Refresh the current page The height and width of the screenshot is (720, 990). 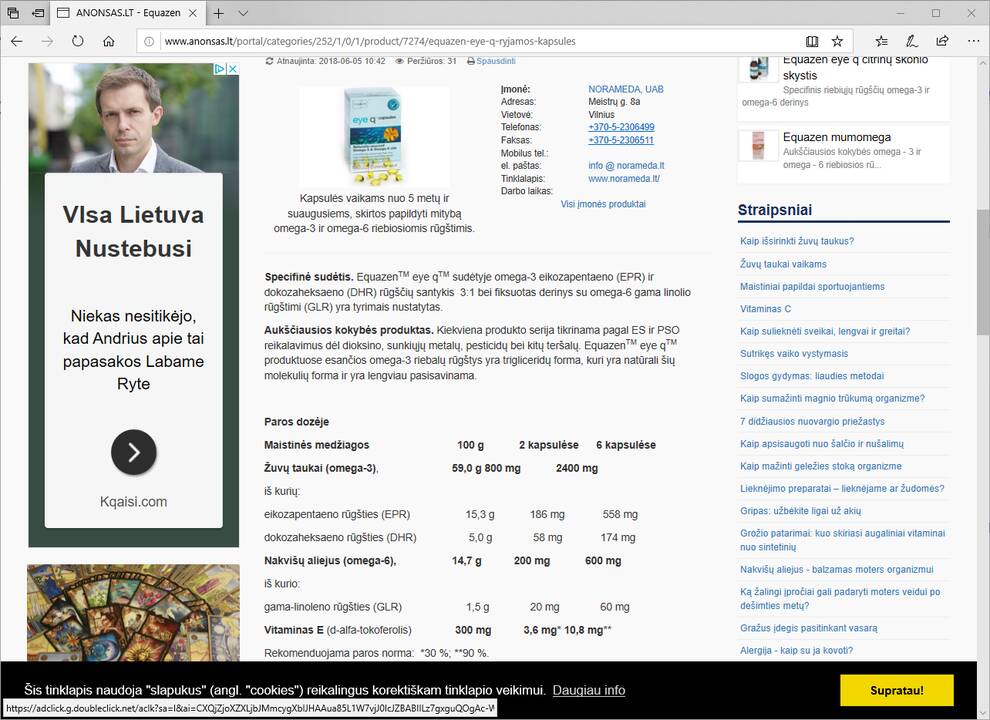(x=78, y=41)
